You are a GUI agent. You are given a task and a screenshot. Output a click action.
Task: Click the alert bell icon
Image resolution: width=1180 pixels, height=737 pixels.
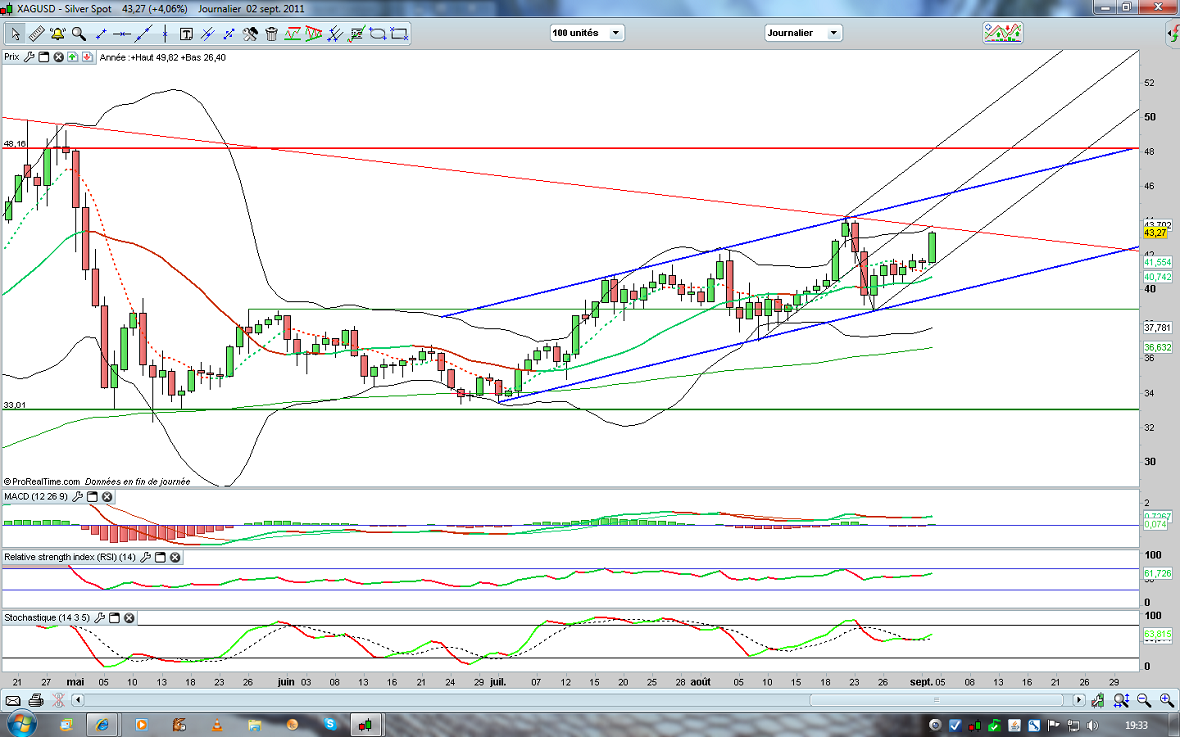pos(57,33)
